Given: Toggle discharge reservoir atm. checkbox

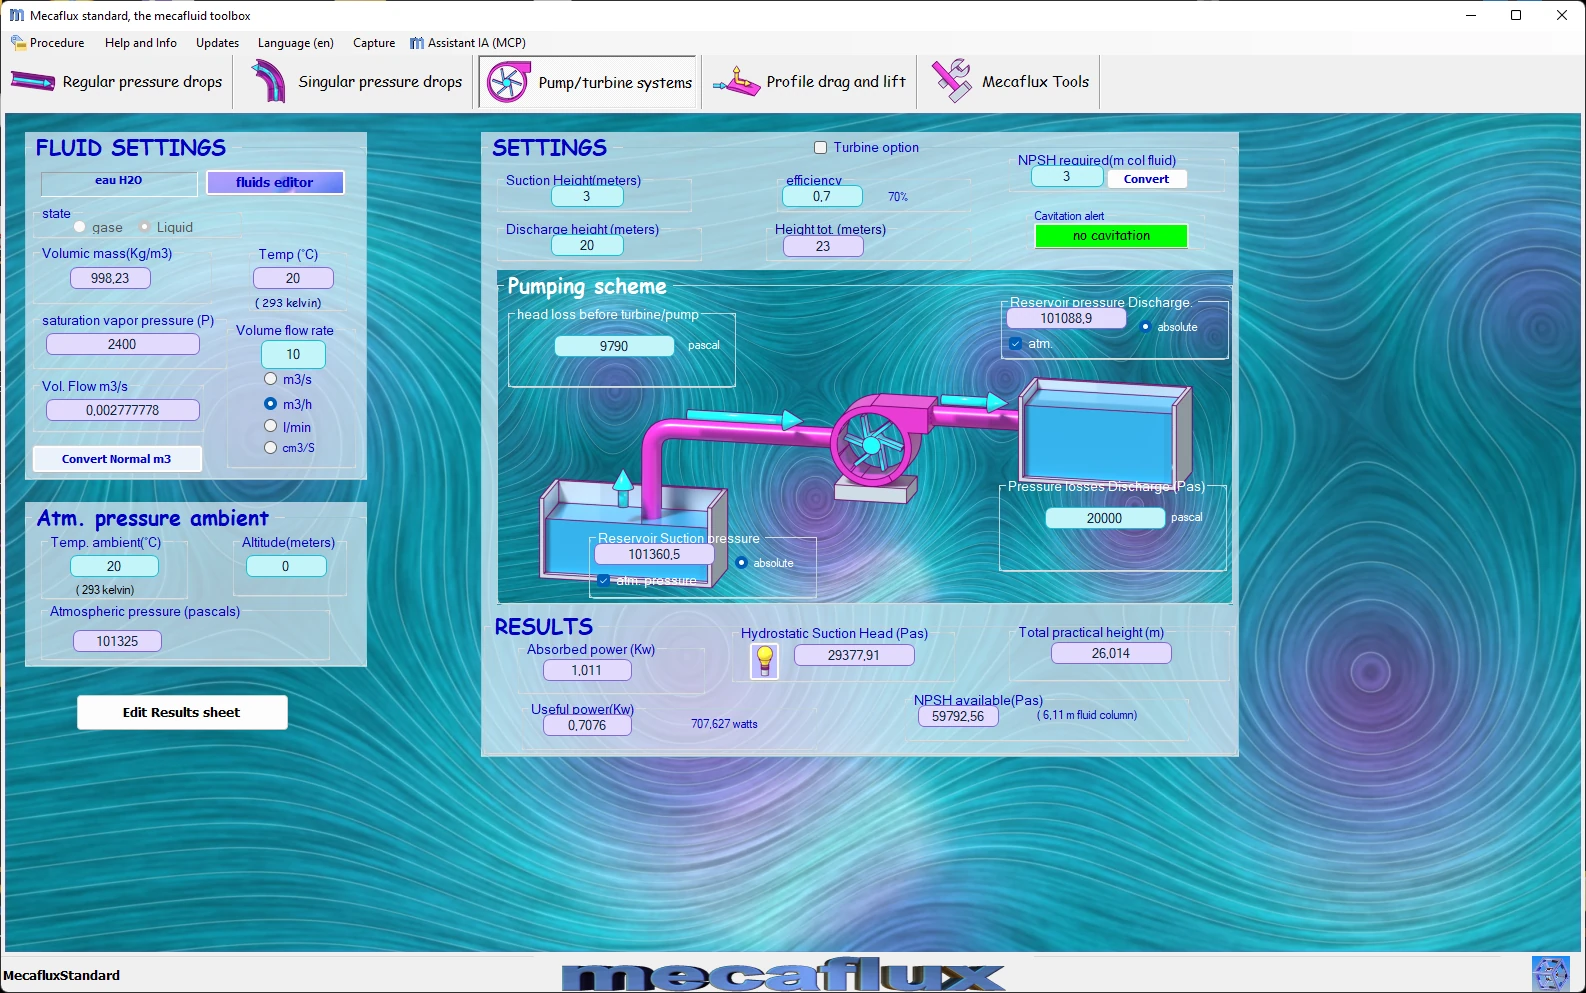Looking at the screenshot, I should [1016, 343].
